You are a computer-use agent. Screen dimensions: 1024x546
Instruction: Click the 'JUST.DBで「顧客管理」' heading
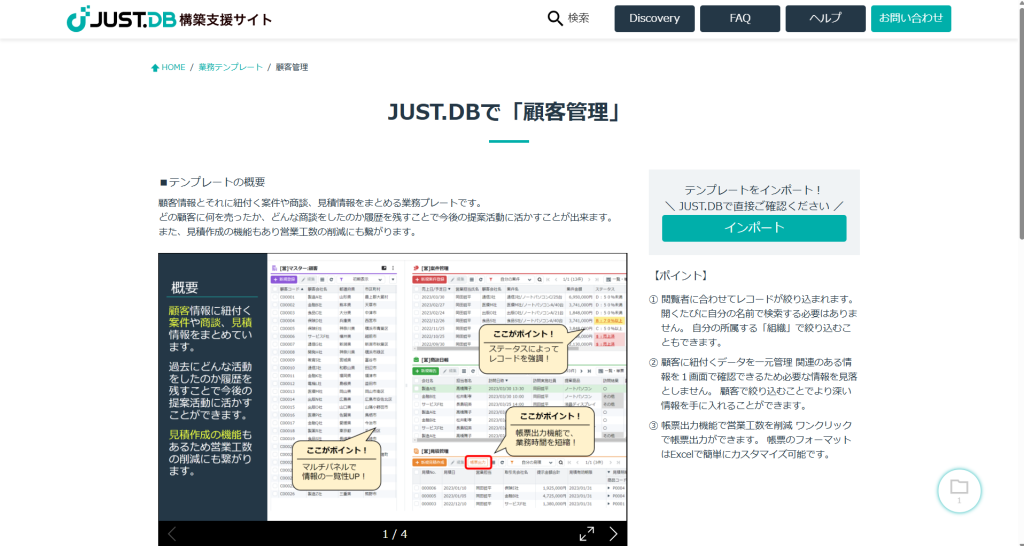pyautogui.click(x=504, y=112)
